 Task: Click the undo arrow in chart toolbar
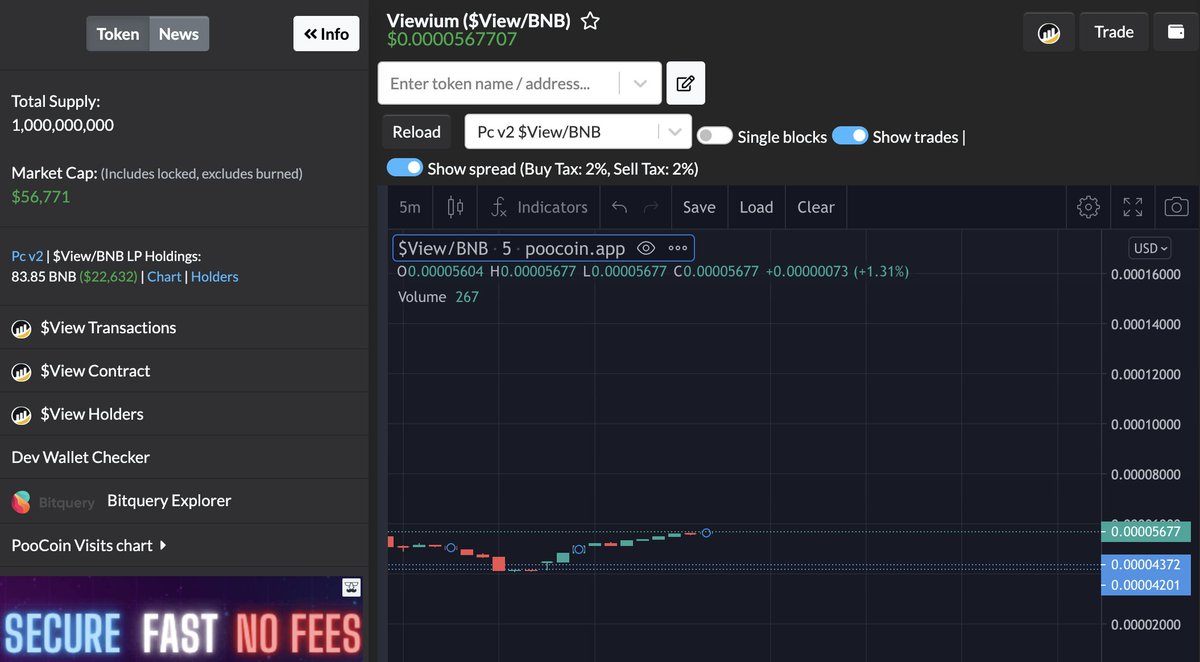point(619,207)
